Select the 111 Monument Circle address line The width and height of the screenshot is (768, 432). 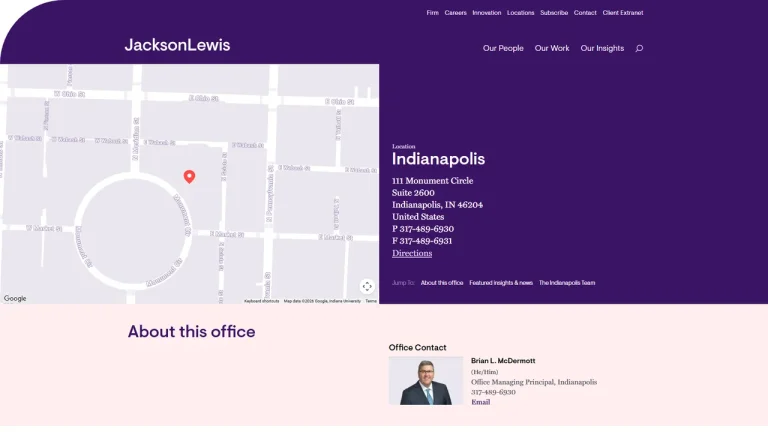tap(432, 181)
